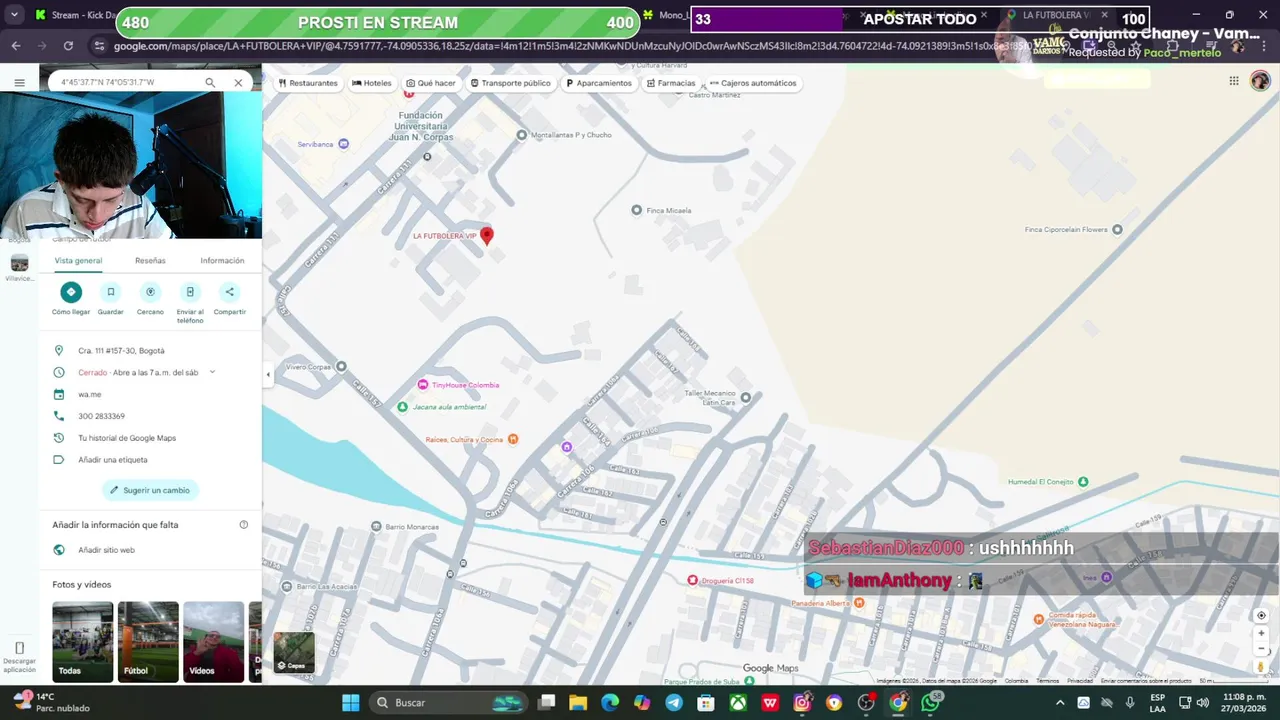Filter map by Restaurantes
The height and width of the screenshot is (720, 1280).
coord(308,83)
